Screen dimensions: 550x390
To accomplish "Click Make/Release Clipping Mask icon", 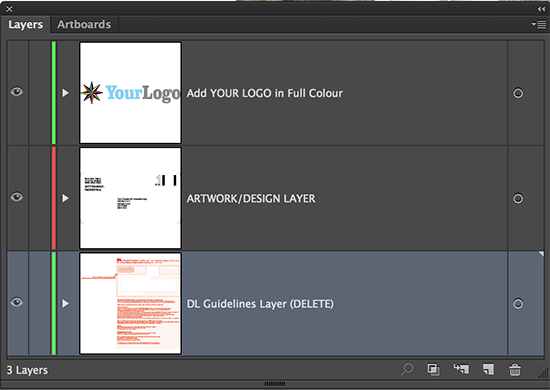I will click(x=434, y=369).
